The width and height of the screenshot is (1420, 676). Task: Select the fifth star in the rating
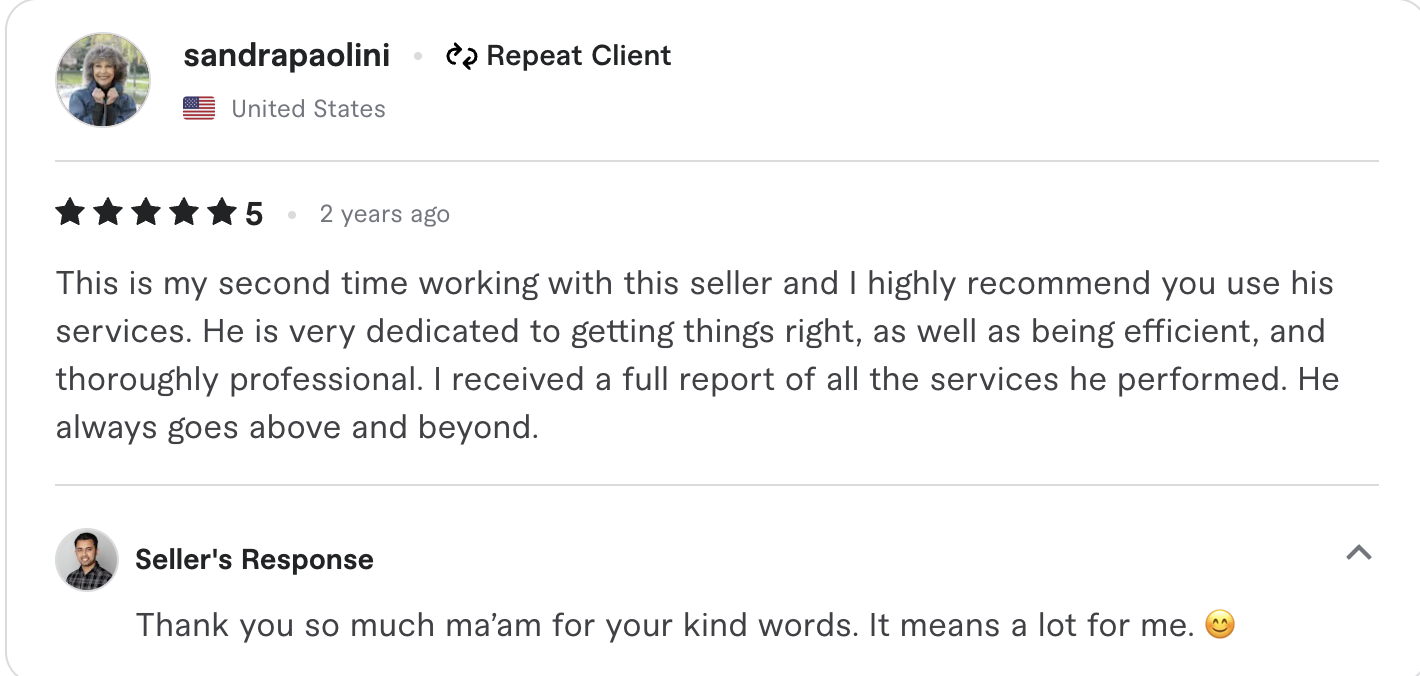[222, 211]
